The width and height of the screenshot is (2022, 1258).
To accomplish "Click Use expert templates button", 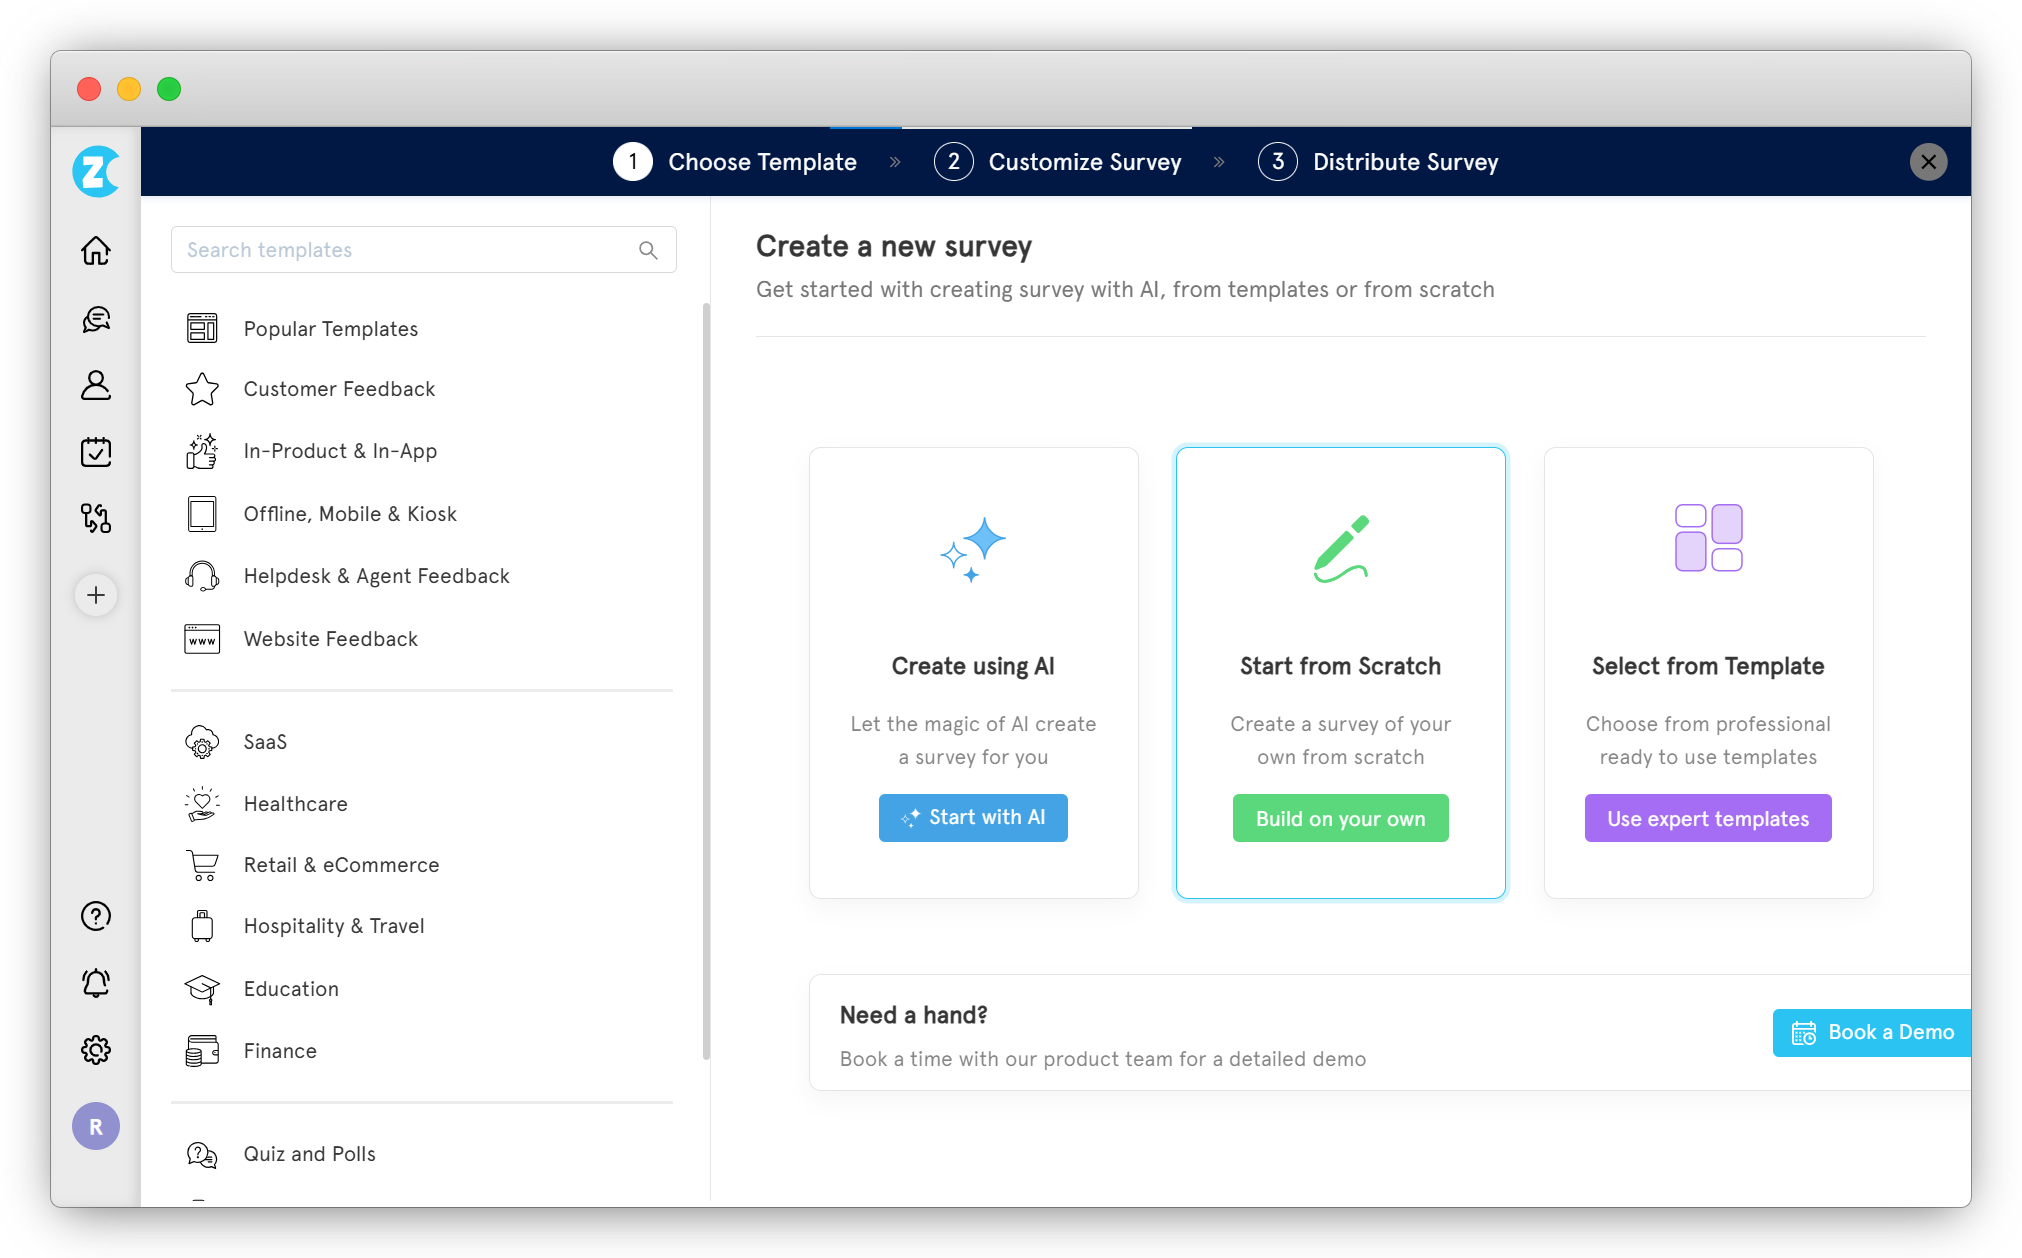I will [x=1708, y=818].
